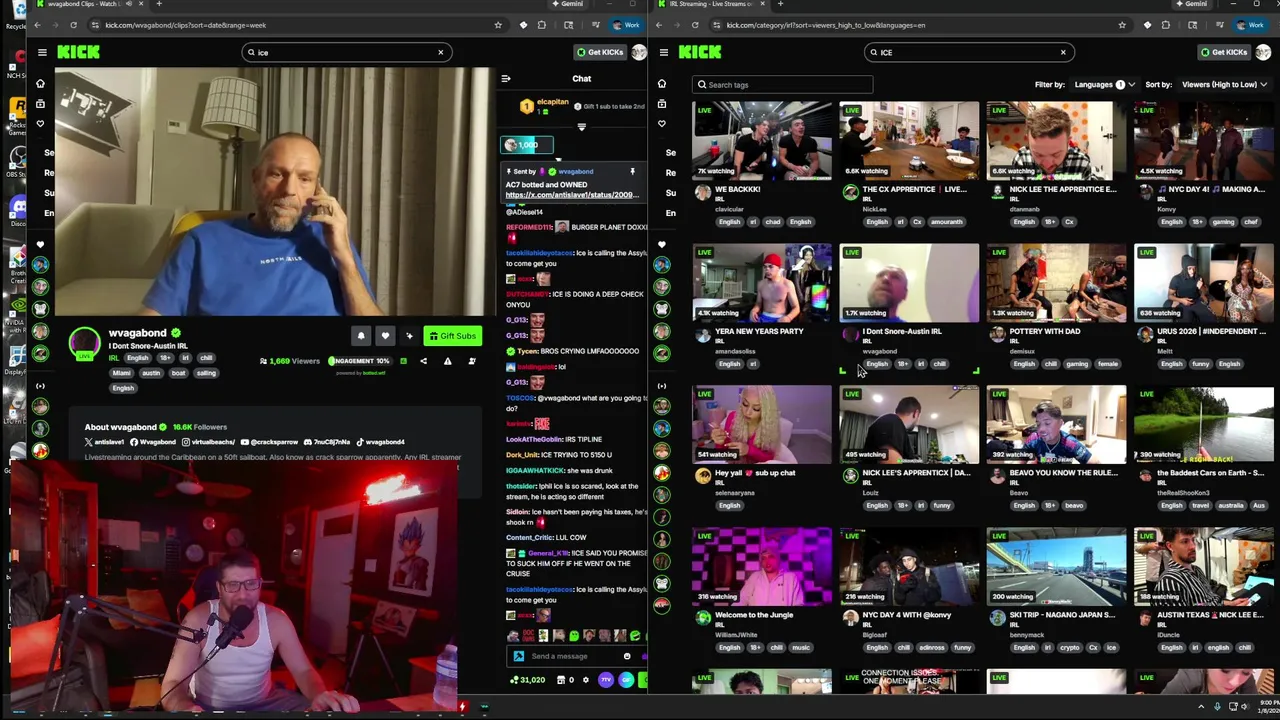The height and width of the screenshot is (720, 1280).
Task: Open 'THE CX APPRENTICE' stream thumbnail
Action: click(x=909, y=140)
